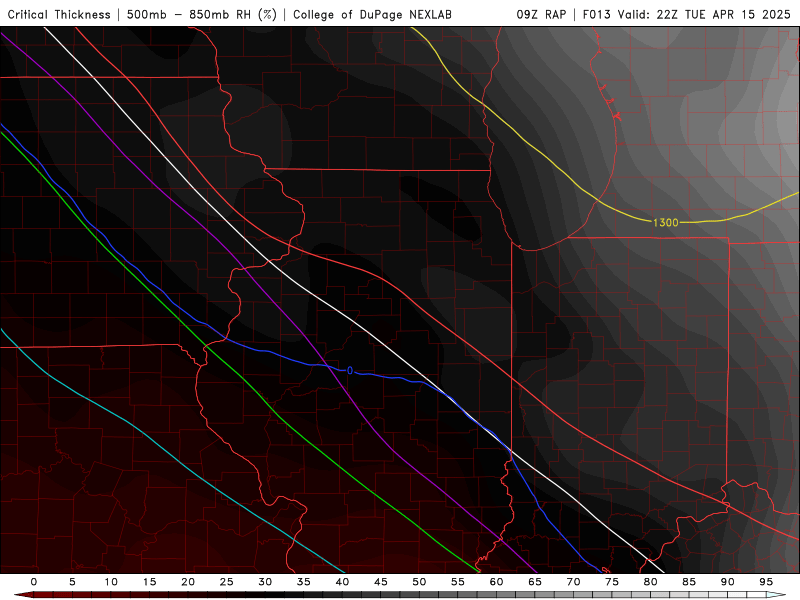Click the 1300 label on yellow contour
Image resolution: width=800 pixels, height=600 pixels.
tap(665, 222)
